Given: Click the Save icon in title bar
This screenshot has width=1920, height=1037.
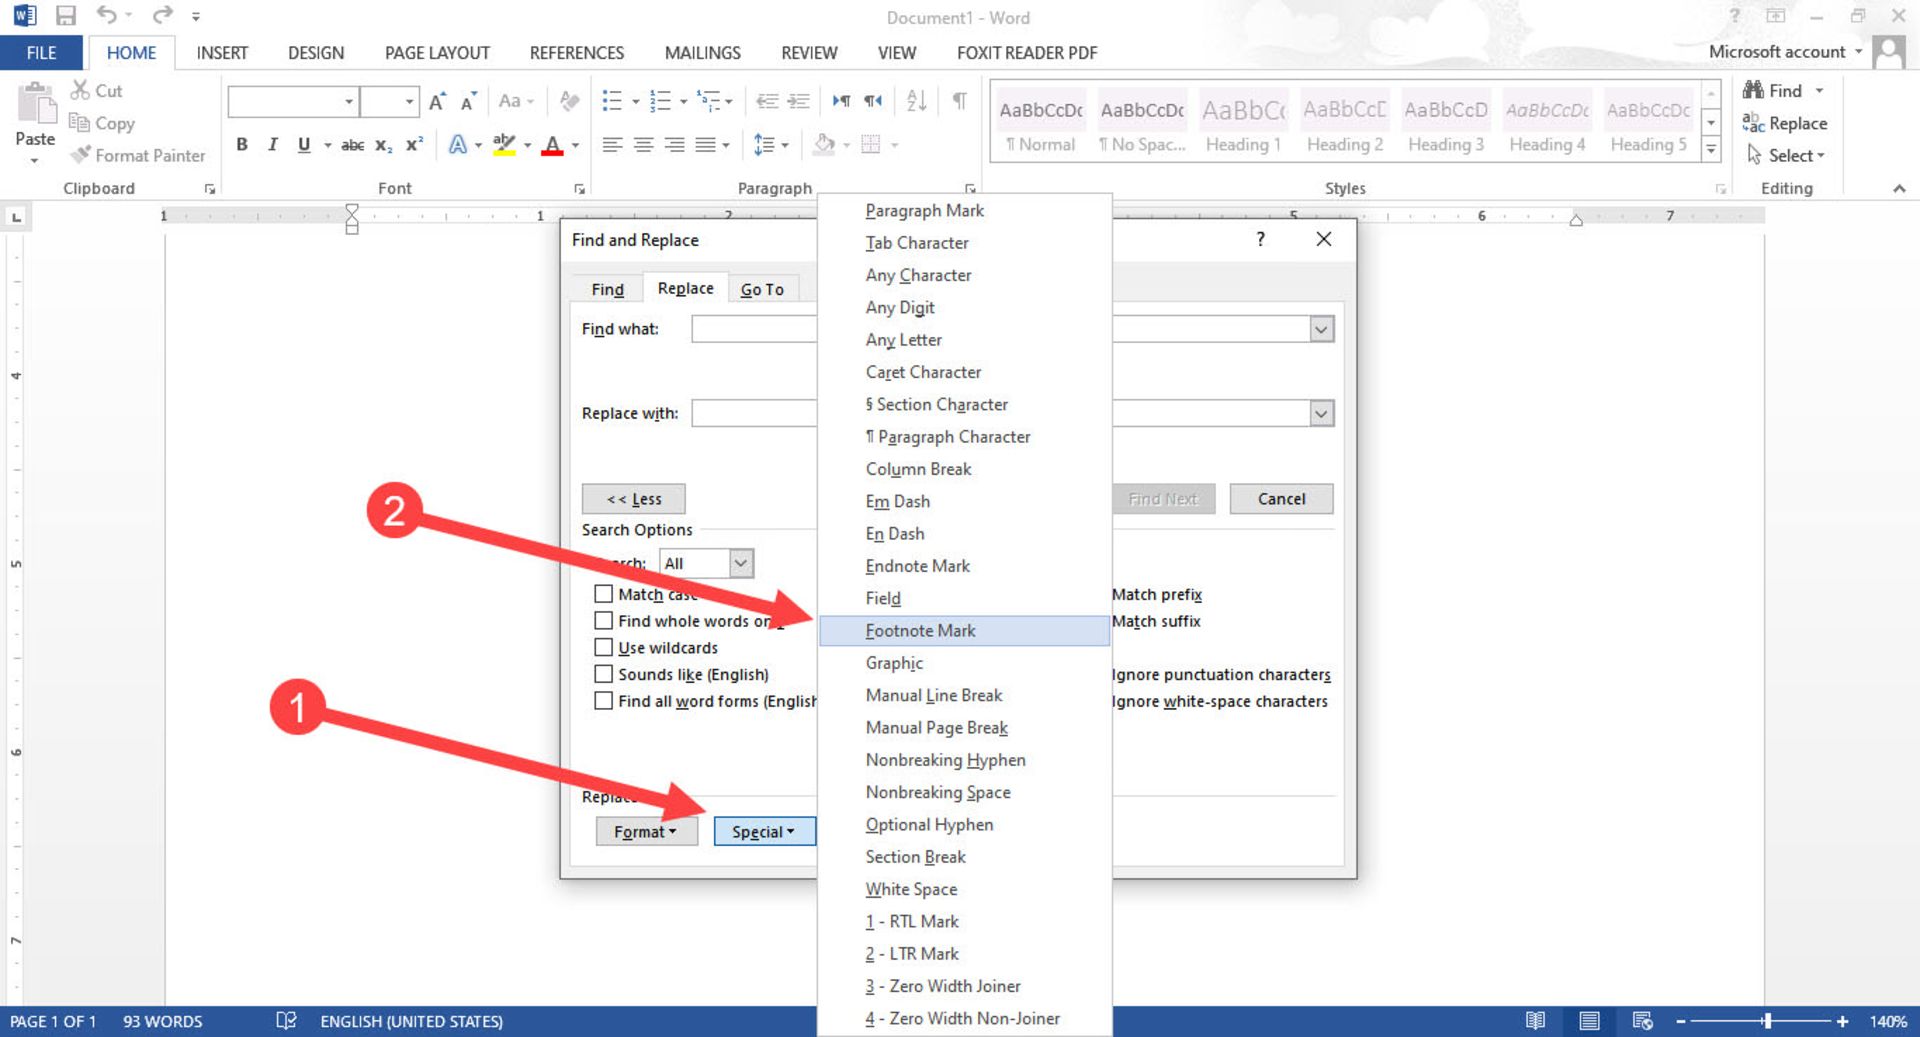Looking at the screenshot, I should (66, 16).
